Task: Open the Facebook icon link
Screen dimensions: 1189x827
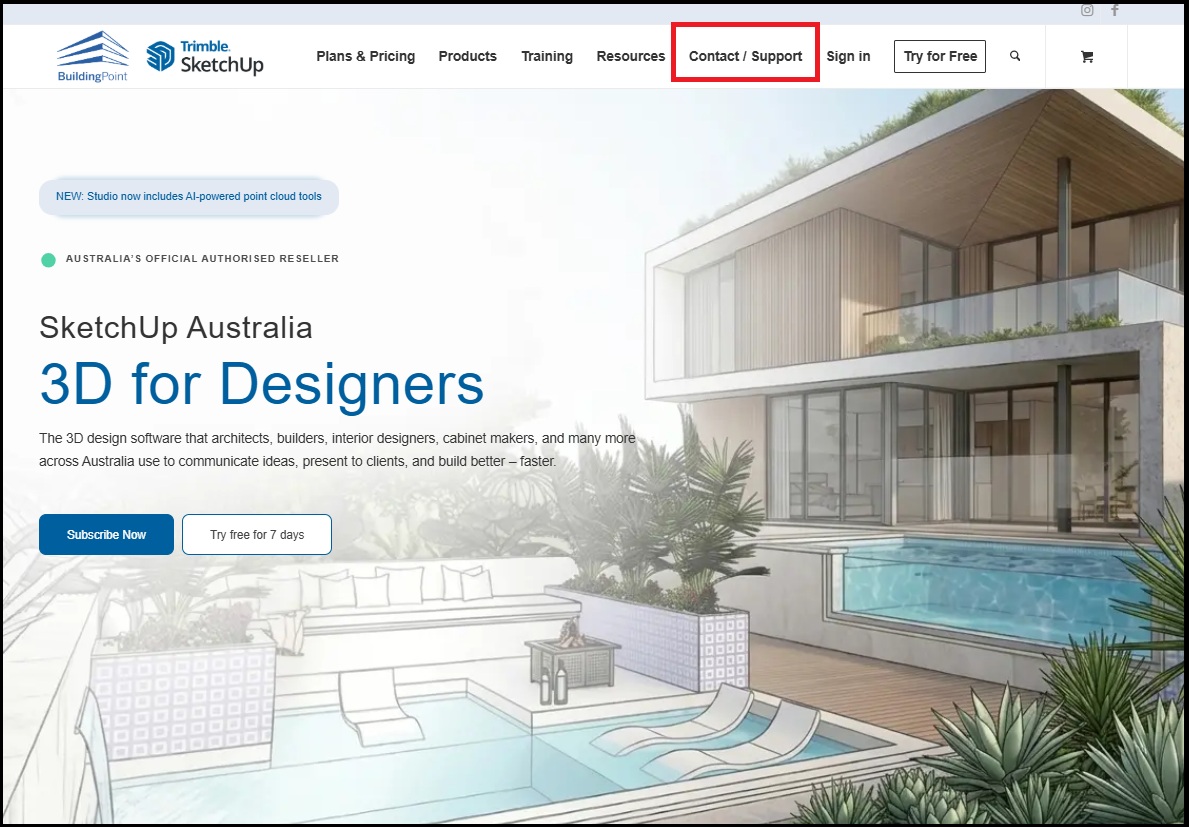Action: tap(1115, 10)
